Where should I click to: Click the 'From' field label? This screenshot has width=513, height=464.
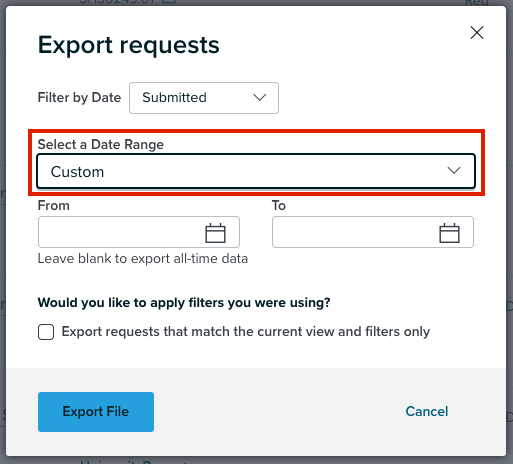54,205
